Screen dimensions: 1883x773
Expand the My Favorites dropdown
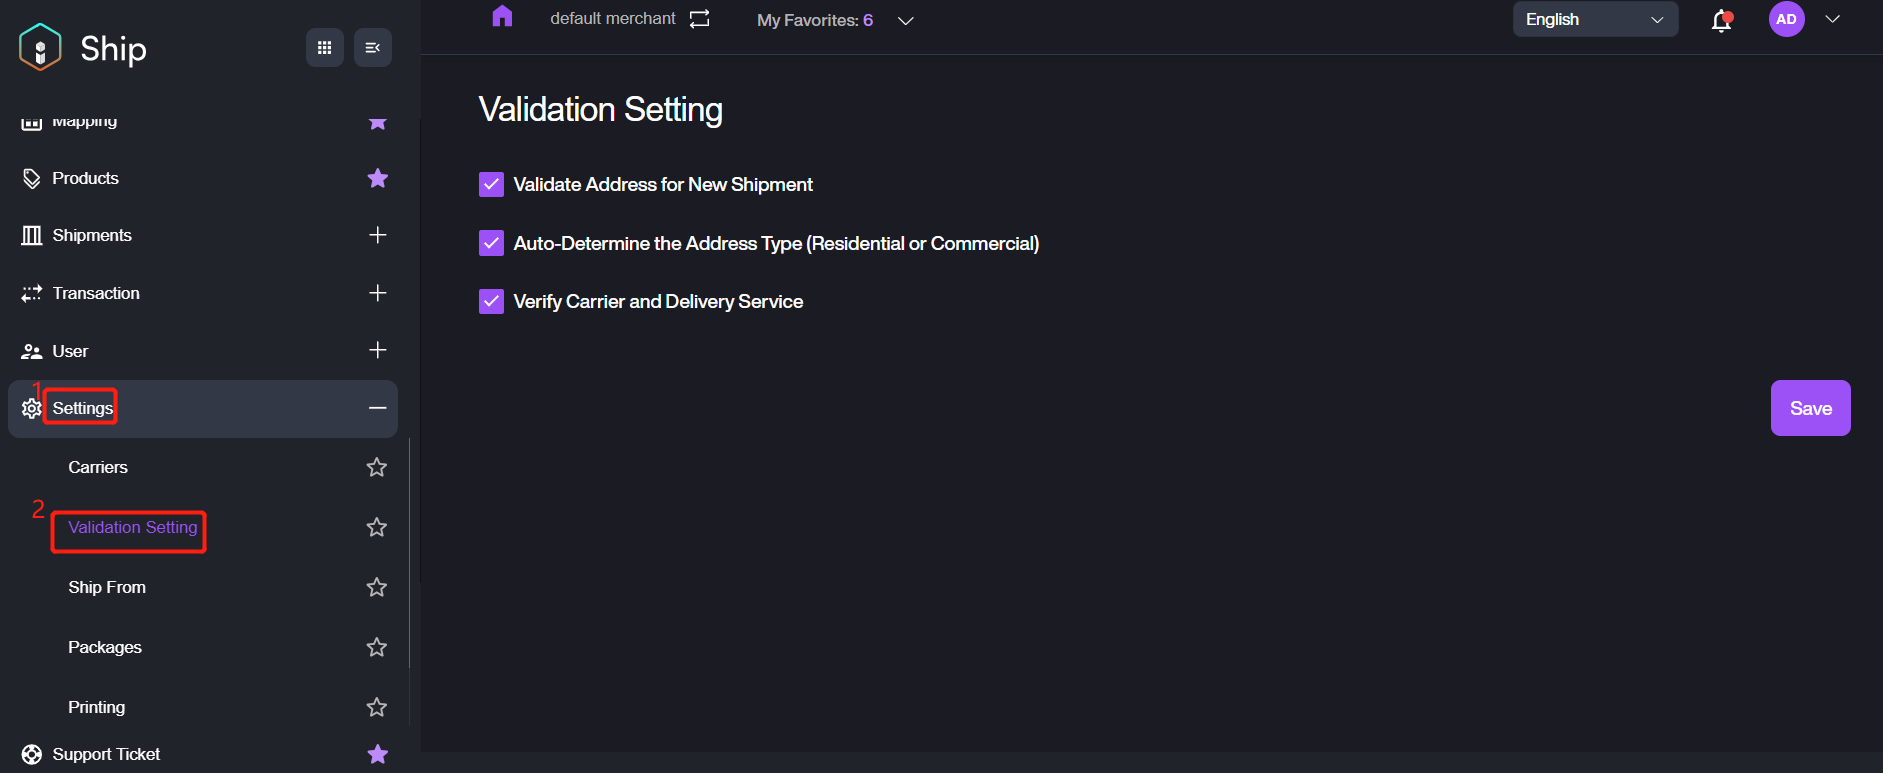point(905,21)
